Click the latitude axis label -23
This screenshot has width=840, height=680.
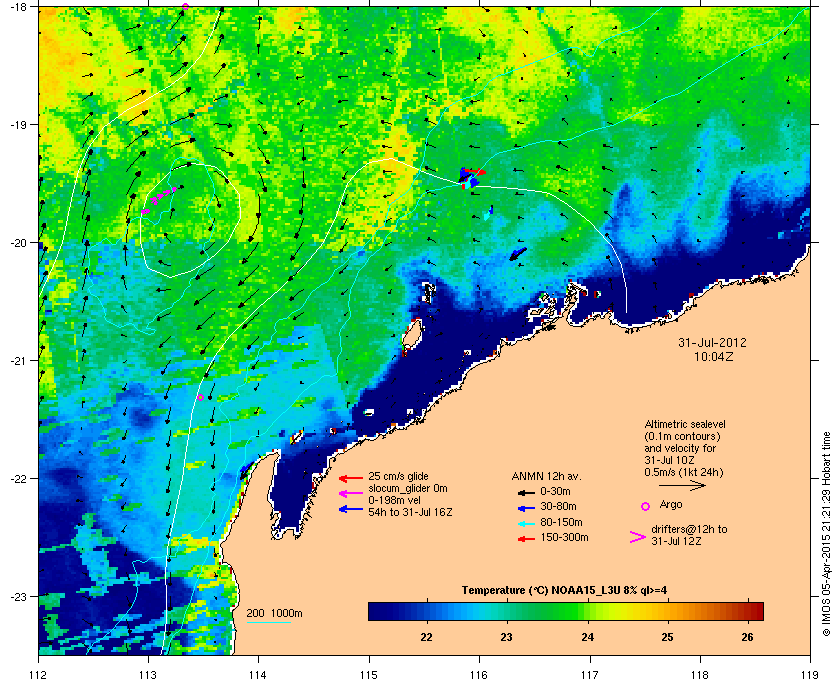(18, 596)
